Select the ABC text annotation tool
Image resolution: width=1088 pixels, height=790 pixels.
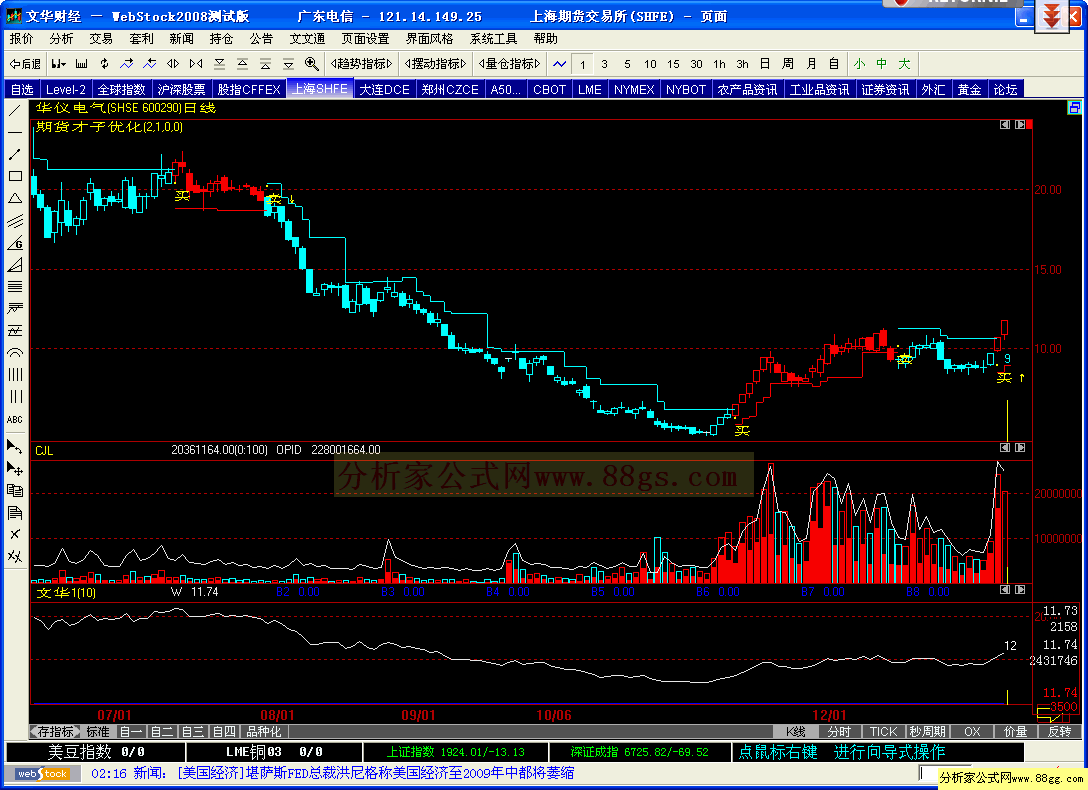15,420
